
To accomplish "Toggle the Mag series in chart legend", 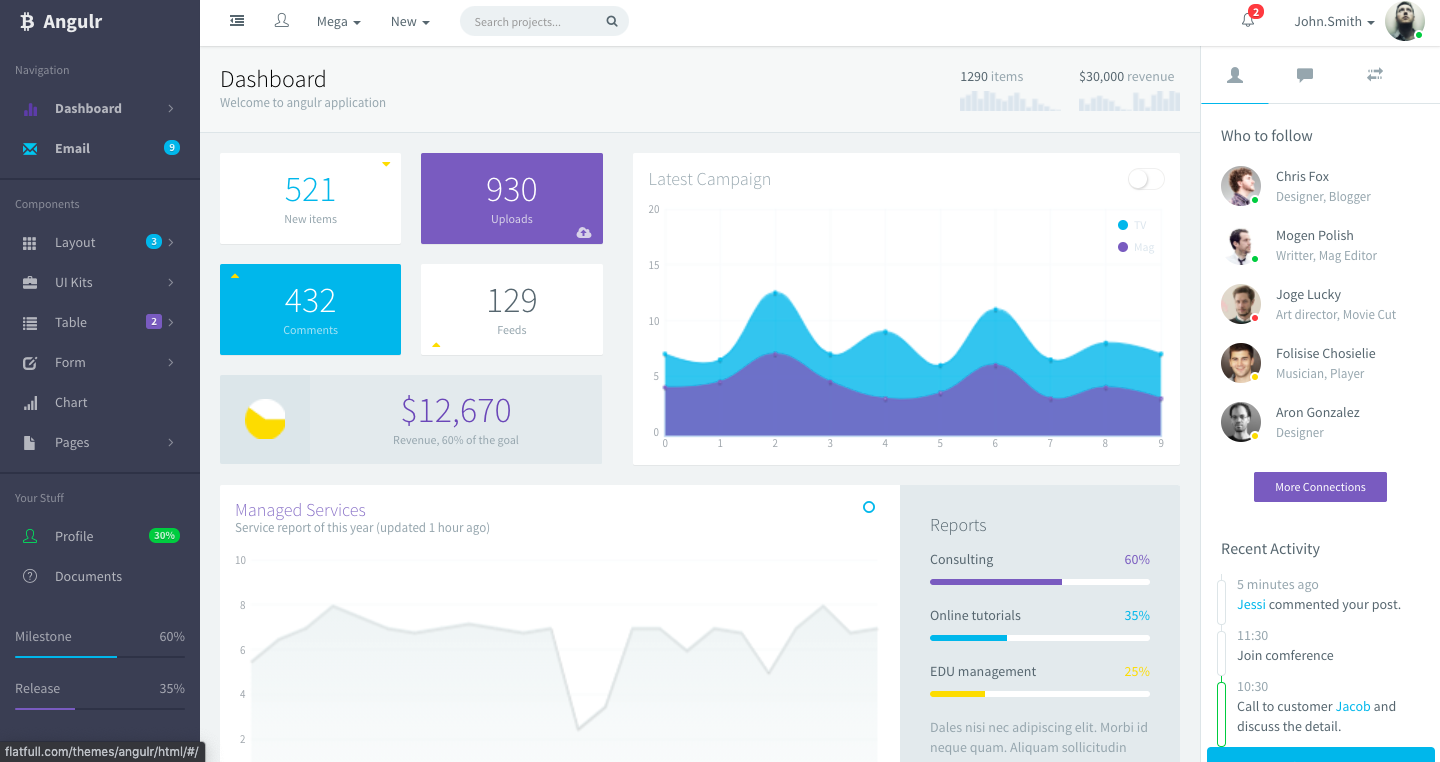I will (1134, 247).
